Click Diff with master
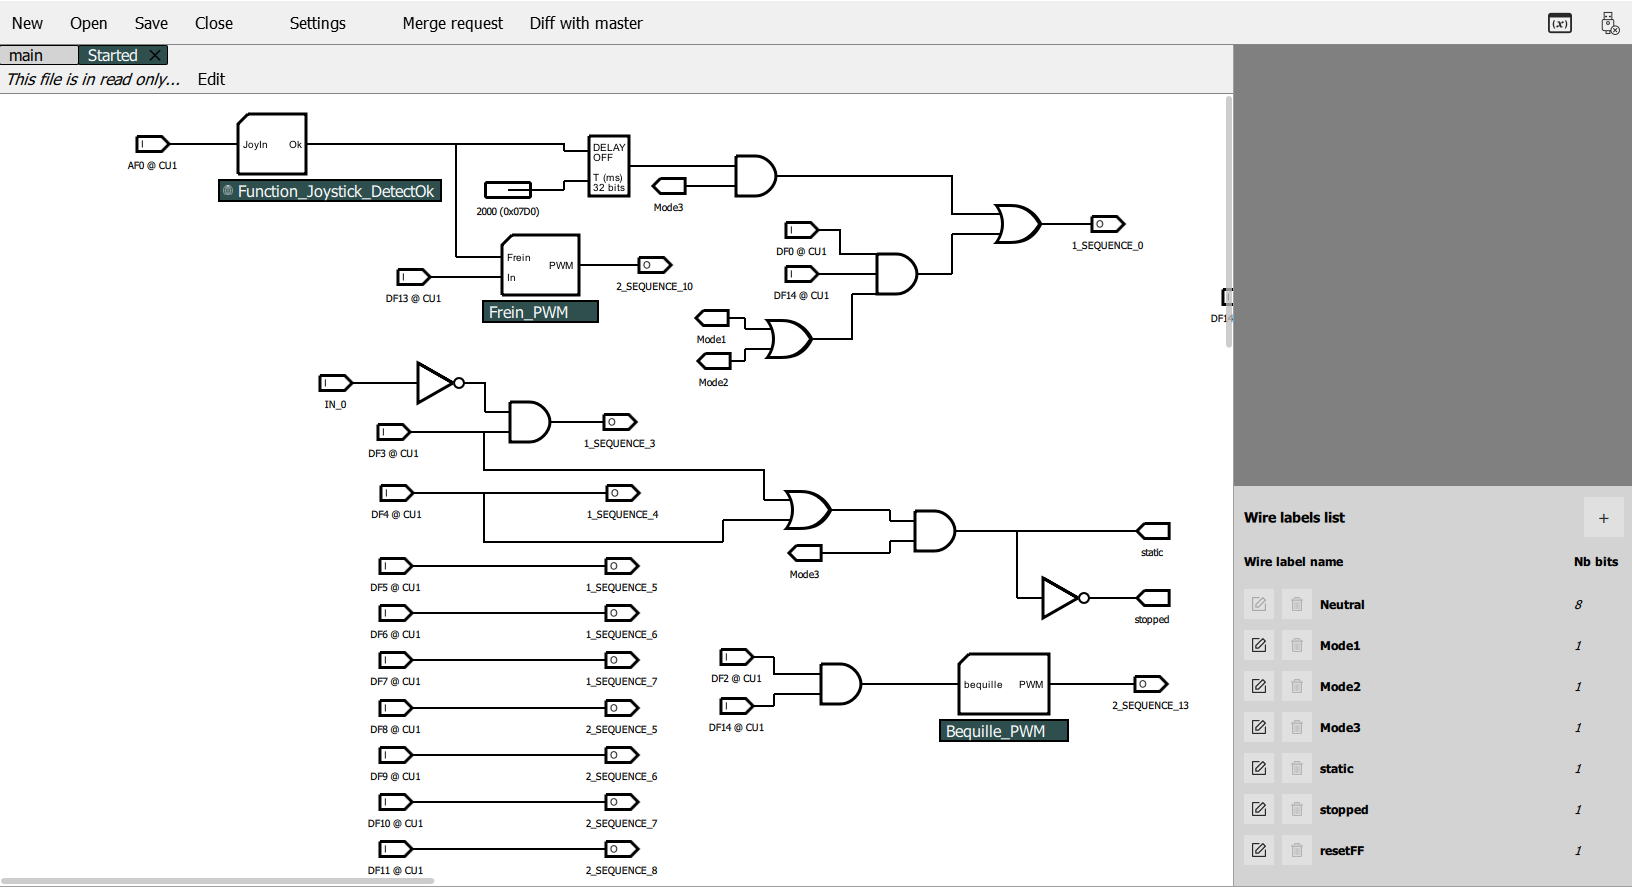This screenshot has width=1632, height=887. (x=585, y=23)
